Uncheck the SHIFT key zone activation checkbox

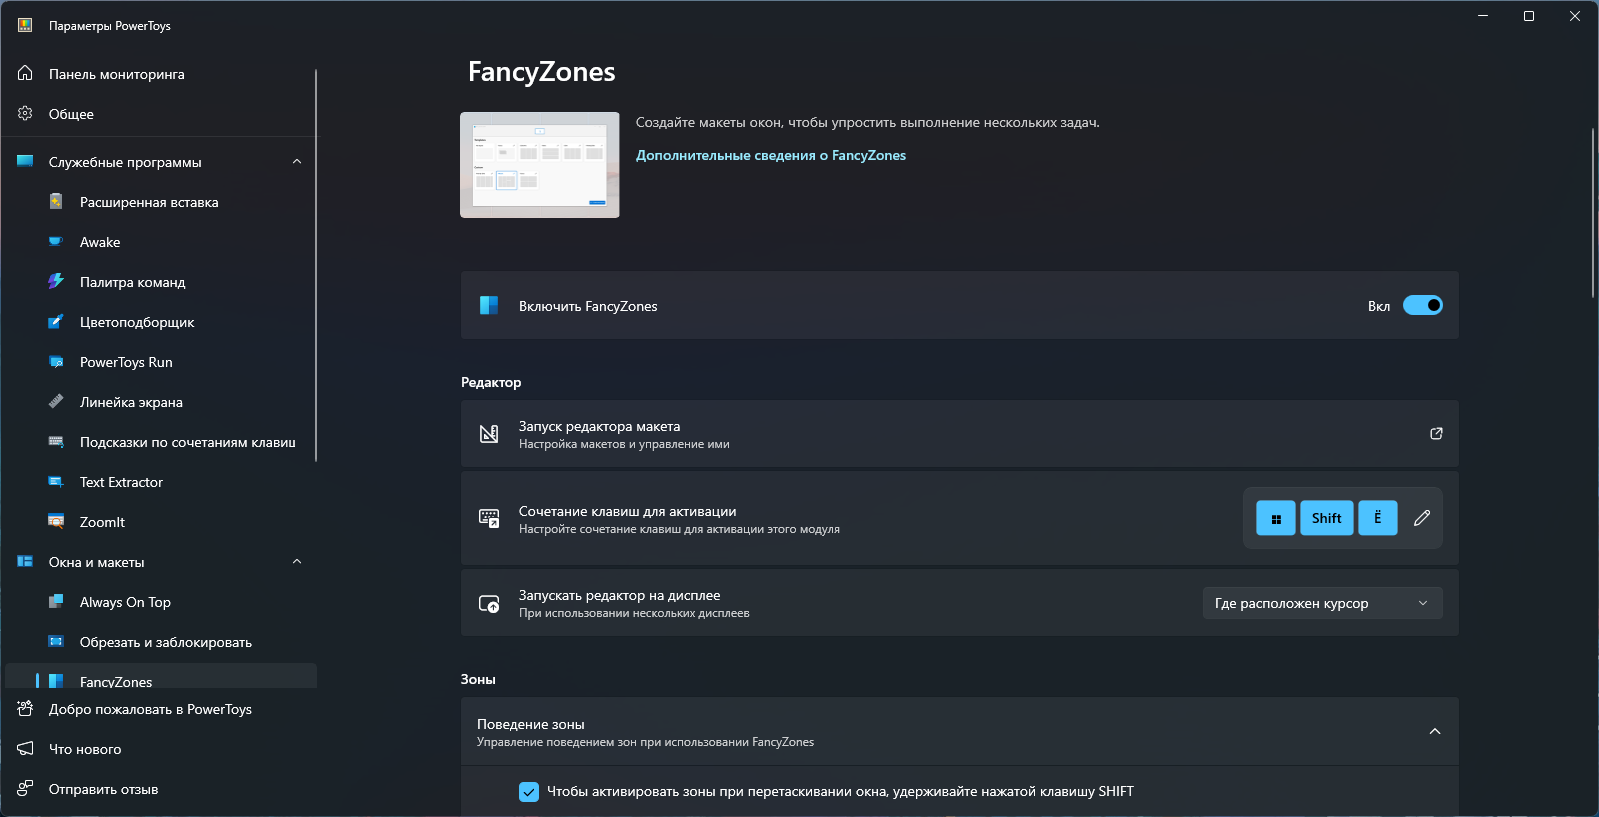(x=529, y=792)
